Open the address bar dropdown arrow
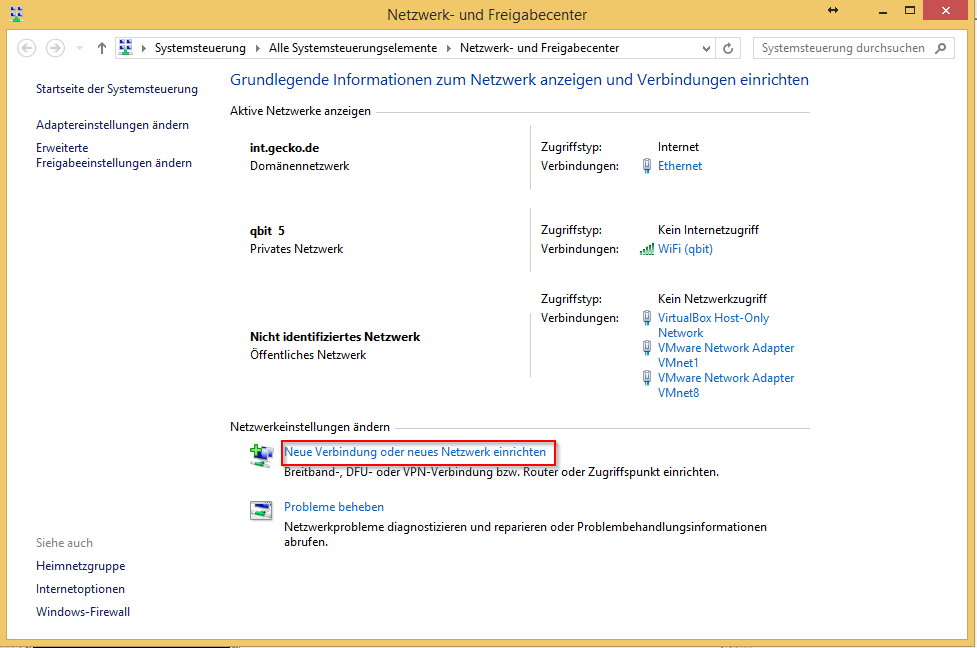977x648 pixels. (x=706, y=47)
